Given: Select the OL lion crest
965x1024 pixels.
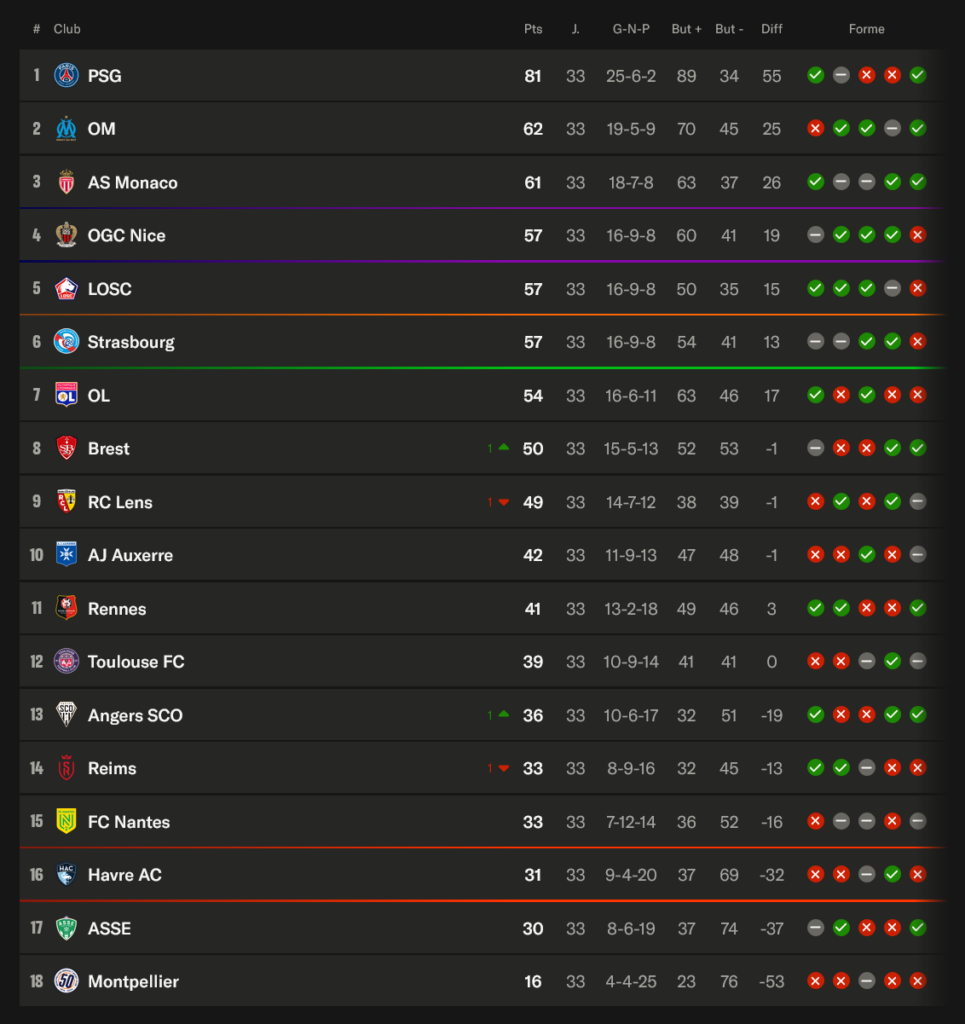Looking at the screenshot, I should 66,395.
